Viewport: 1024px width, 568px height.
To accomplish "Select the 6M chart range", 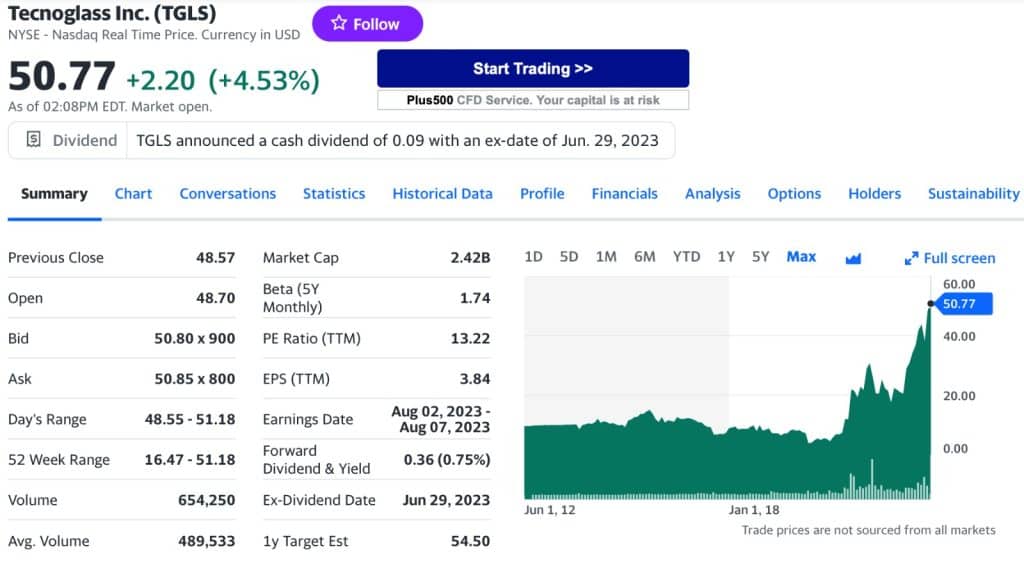I will pyautogui.click(x=645, y=257).
